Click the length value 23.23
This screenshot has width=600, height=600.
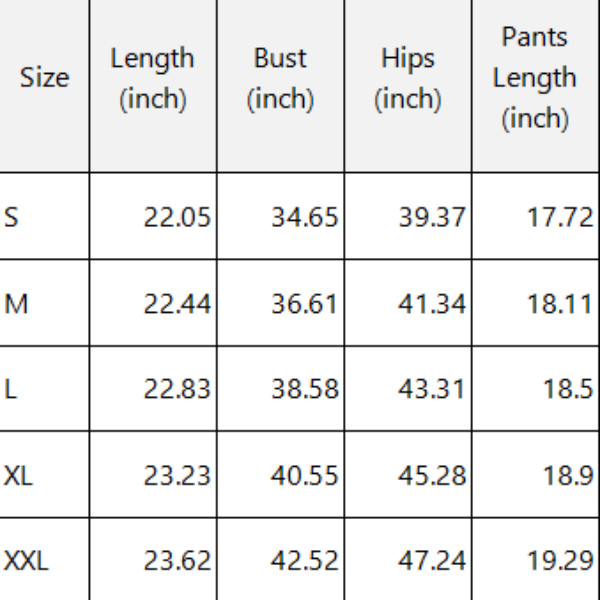tap(153, 474)
